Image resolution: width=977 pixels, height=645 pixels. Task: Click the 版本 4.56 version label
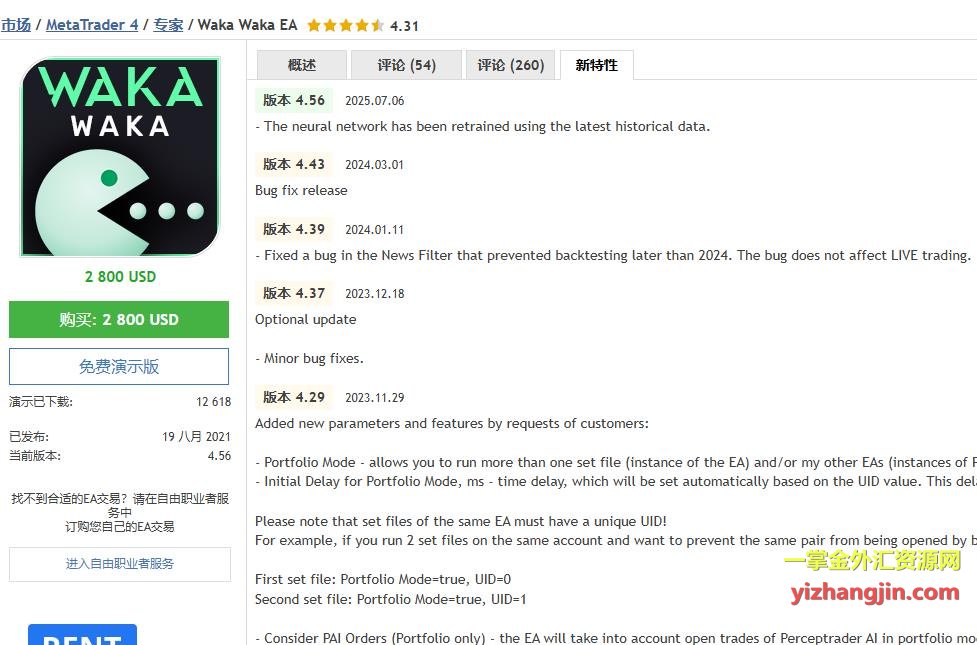click(294, 100)
